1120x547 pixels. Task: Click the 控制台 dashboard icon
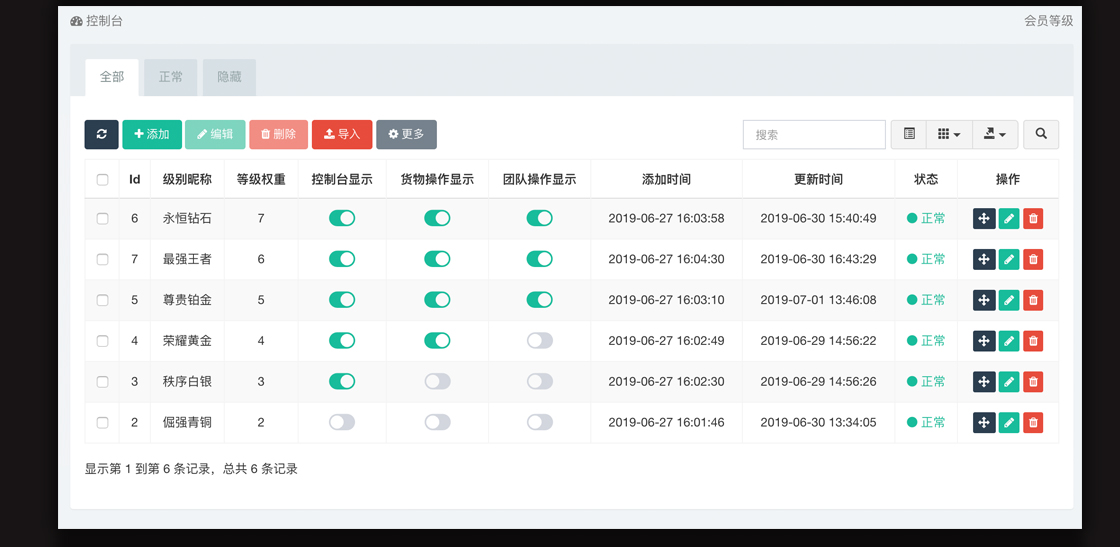click(x=77, y=21)
